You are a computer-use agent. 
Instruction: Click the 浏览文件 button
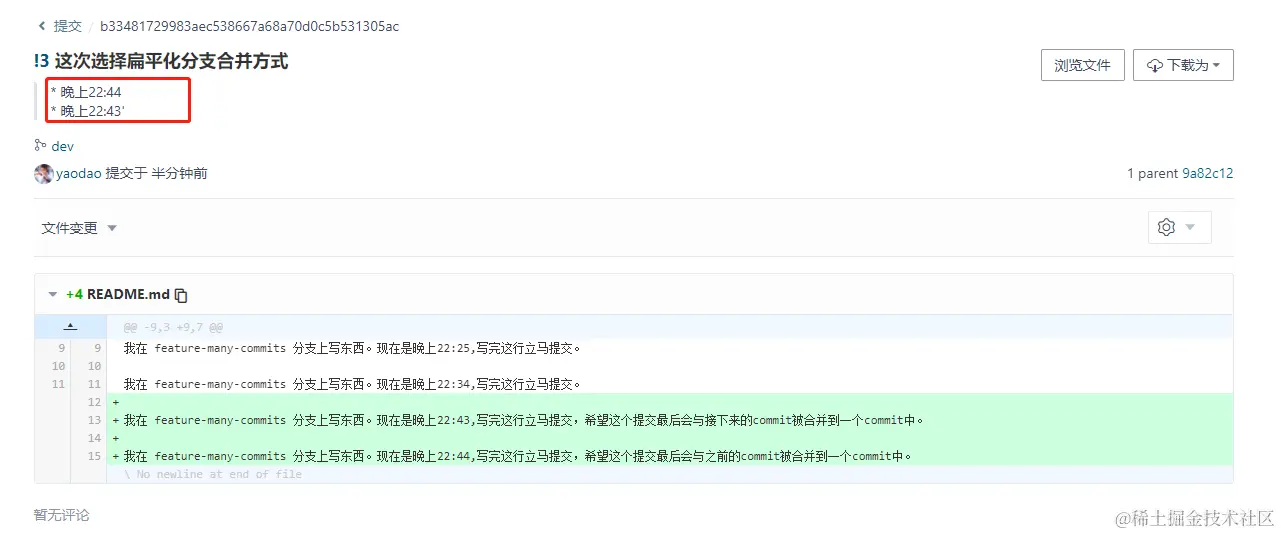click(x=1082, y=65)
